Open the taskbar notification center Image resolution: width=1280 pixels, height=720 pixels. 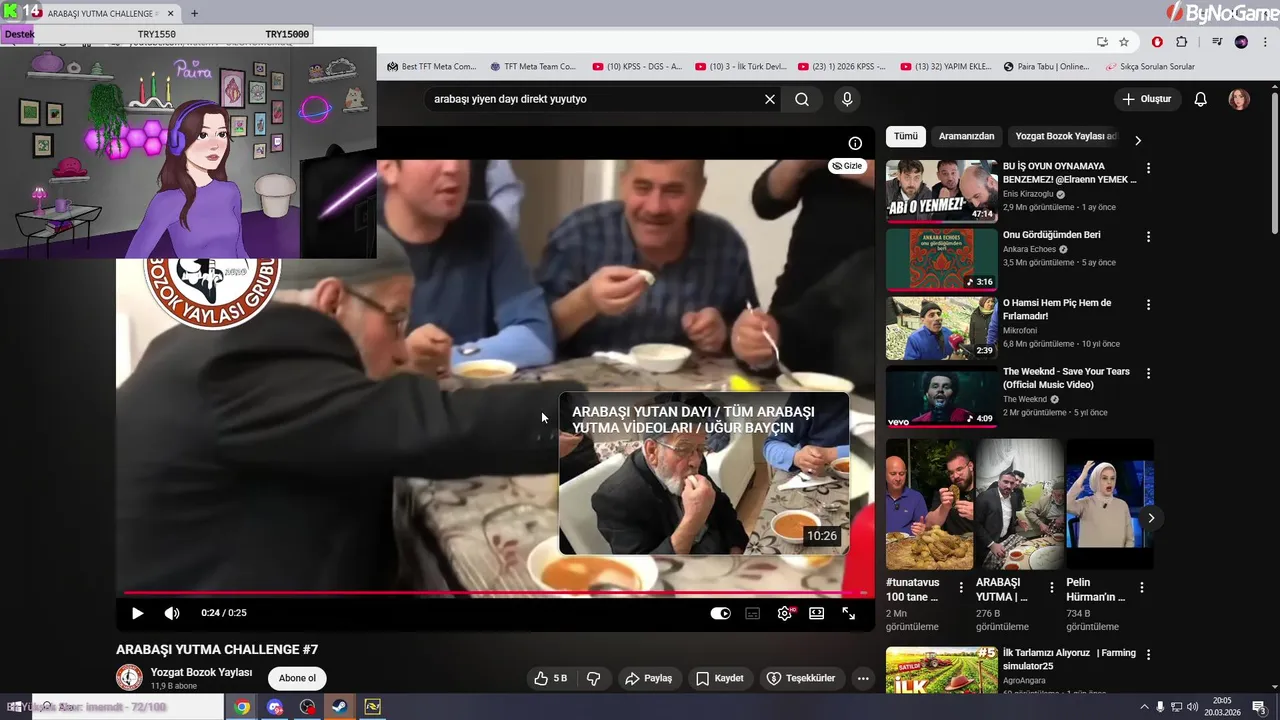tap(1259, 707)
